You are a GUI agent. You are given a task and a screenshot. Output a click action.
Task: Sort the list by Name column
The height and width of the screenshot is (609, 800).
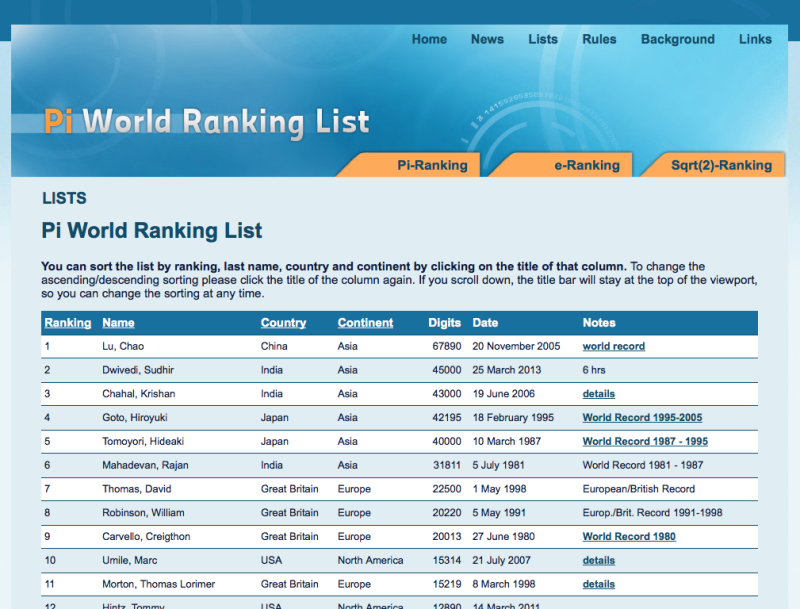pos(120,323)
